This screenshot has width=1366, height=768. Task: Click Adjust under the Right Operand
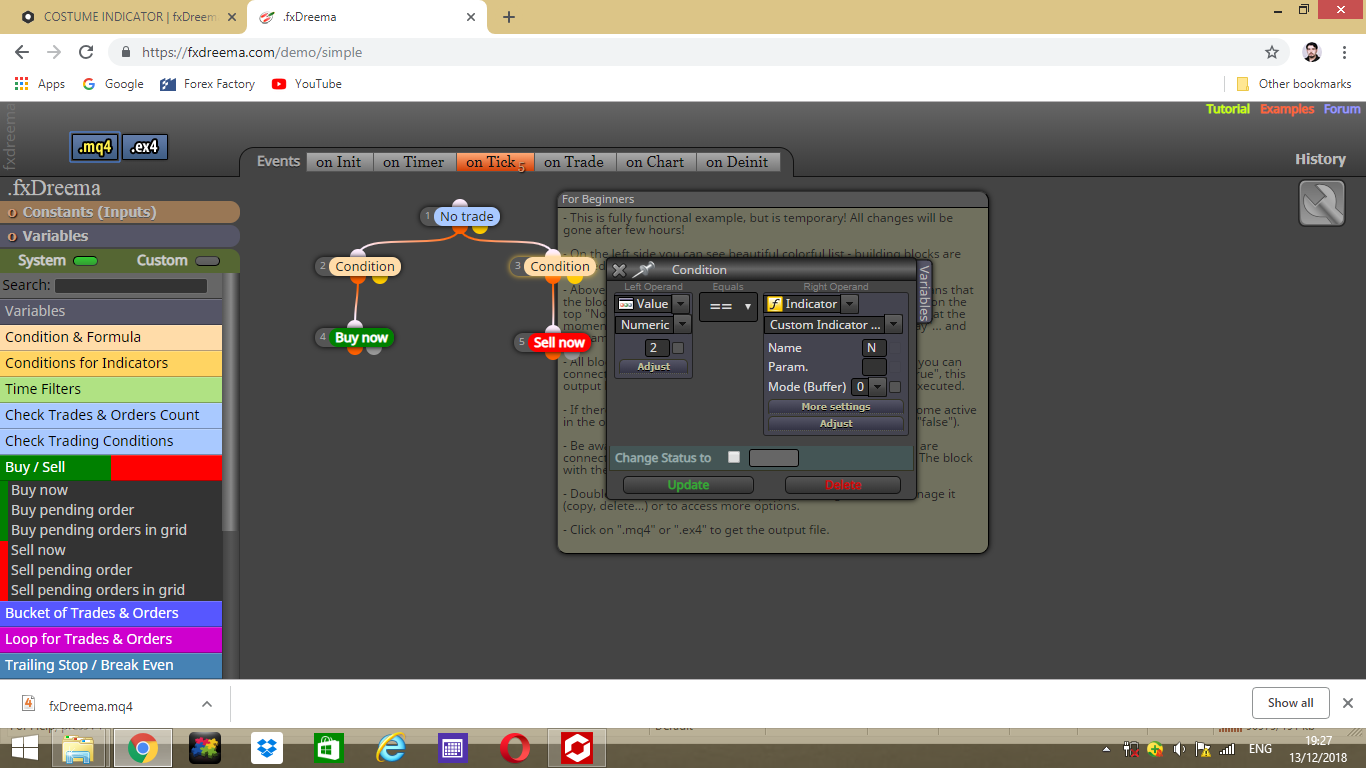point(836,424)
